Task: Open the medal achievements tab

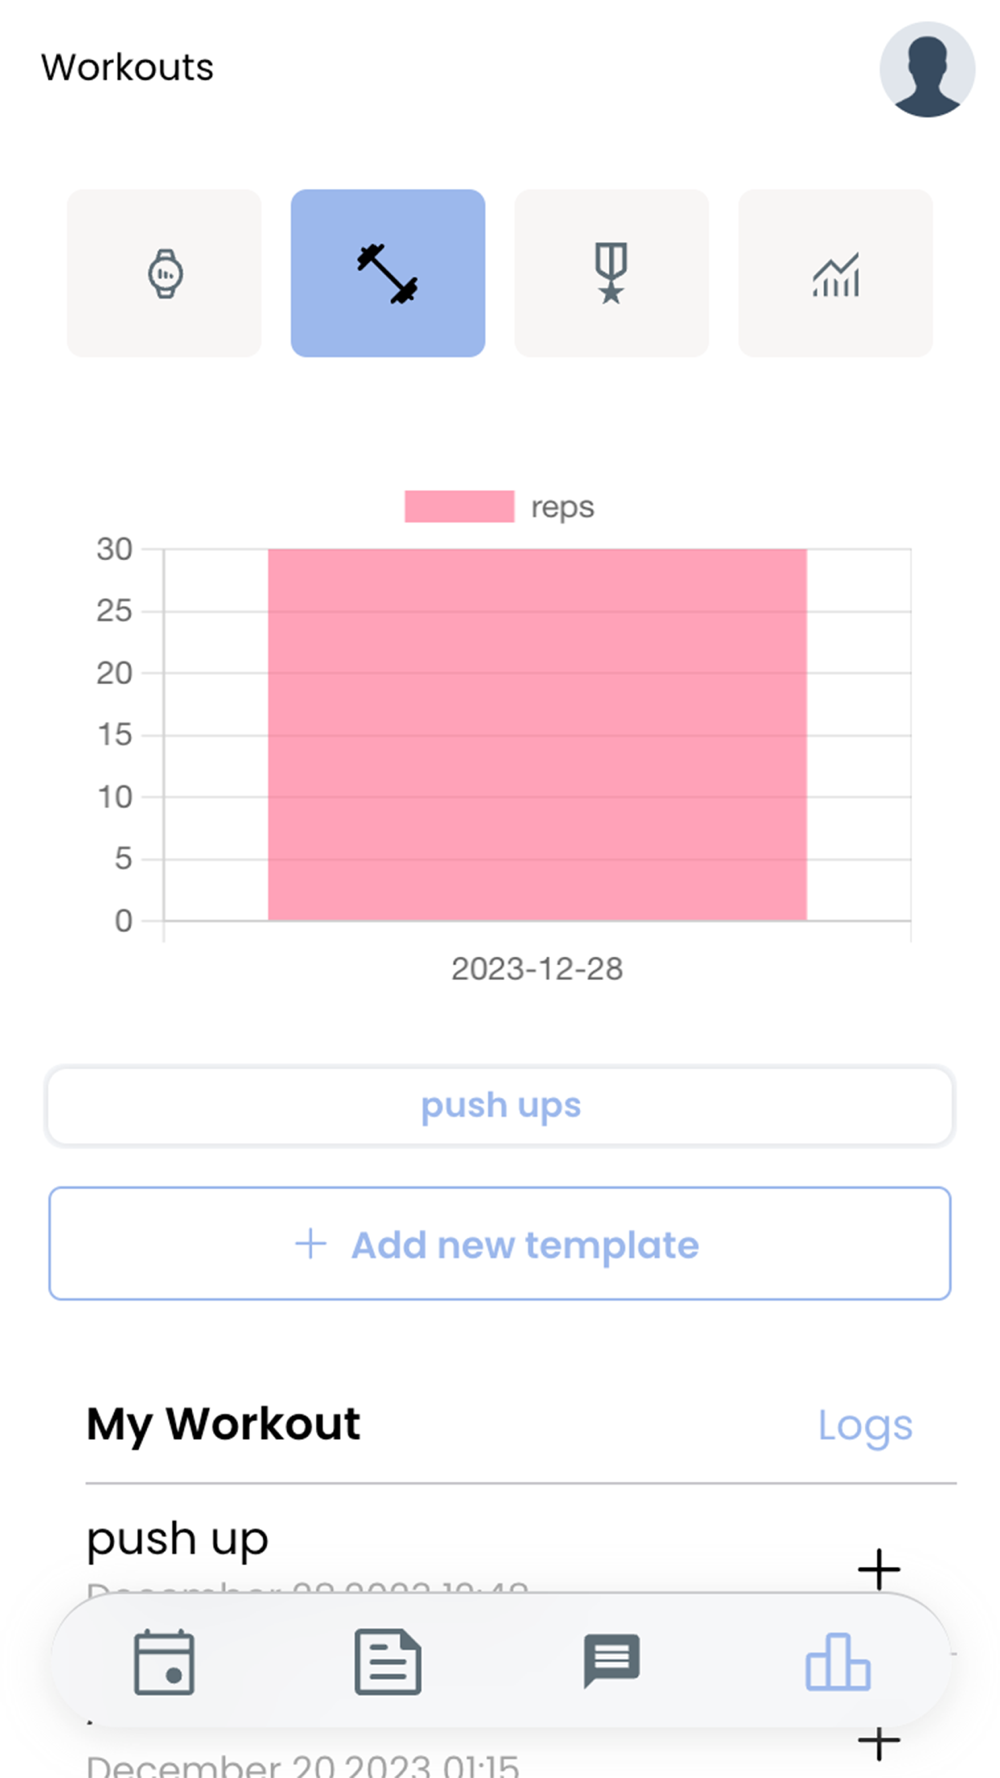Action: (611, 273)
